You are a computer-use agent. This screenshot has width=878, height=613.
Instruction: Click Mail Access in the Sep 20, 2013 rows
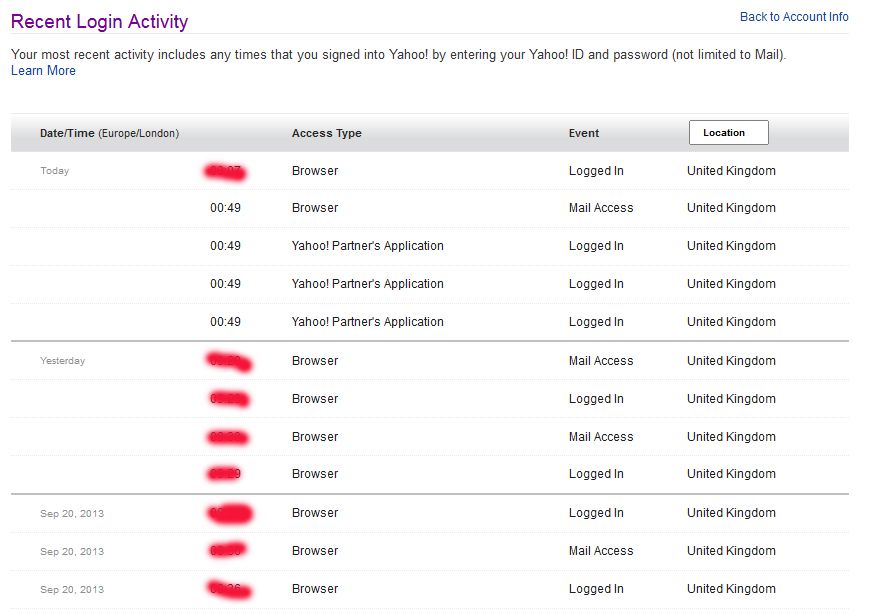(600, 551)
